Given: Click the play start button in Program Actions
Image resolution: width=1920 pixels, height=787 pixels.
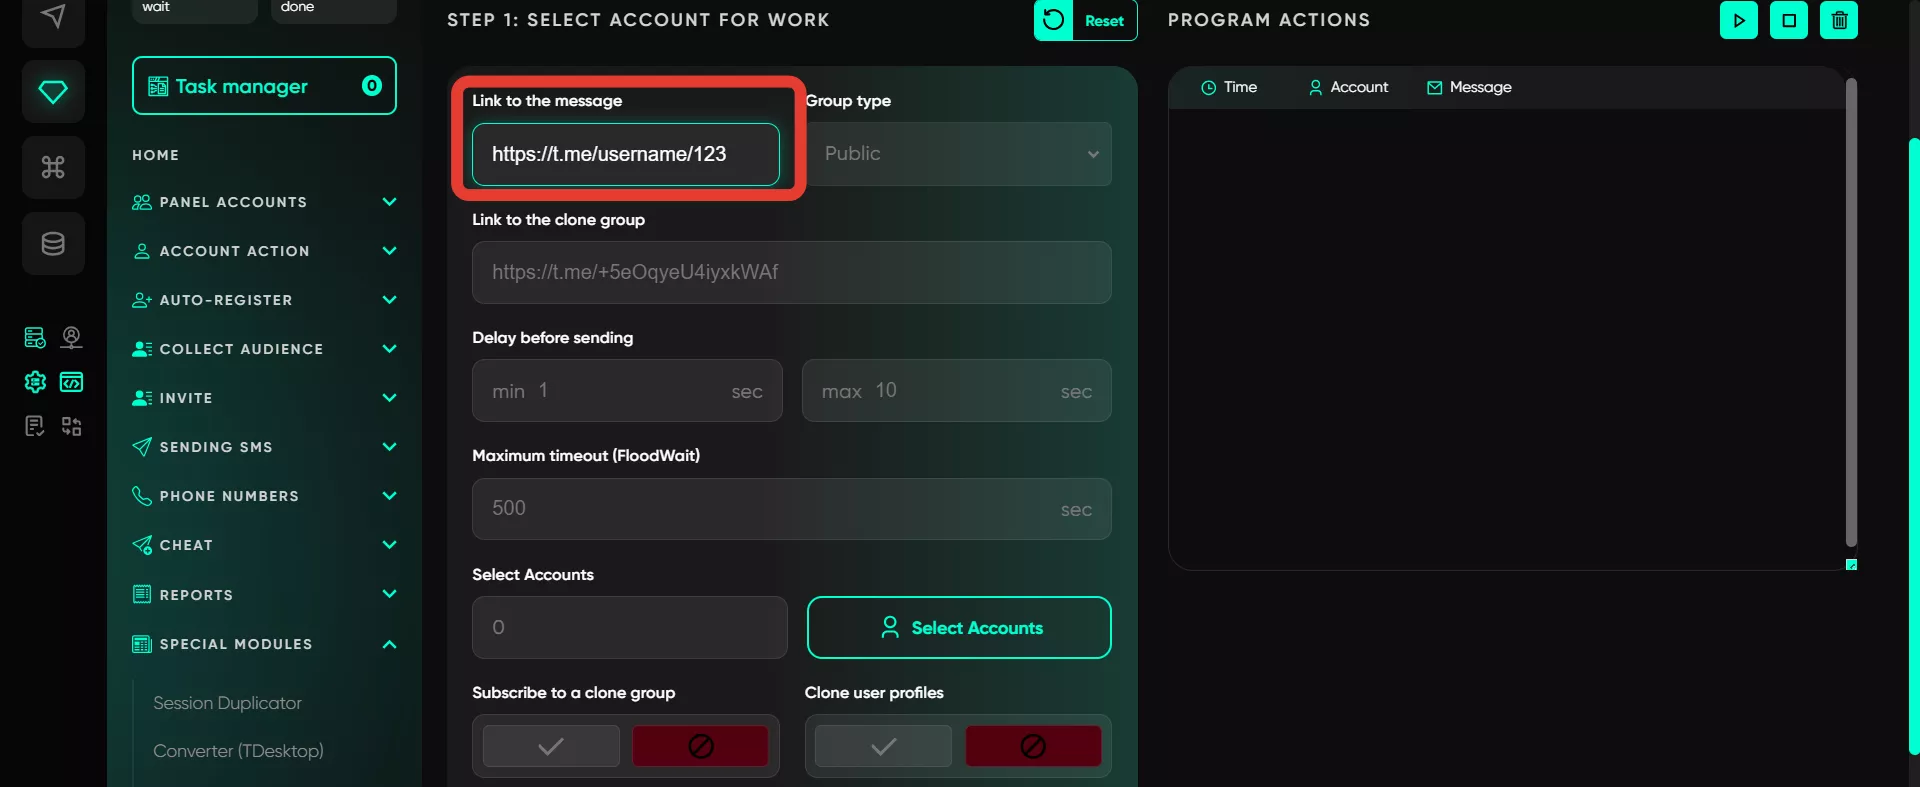Looking at the screenshot, I should coord(1738,20).
